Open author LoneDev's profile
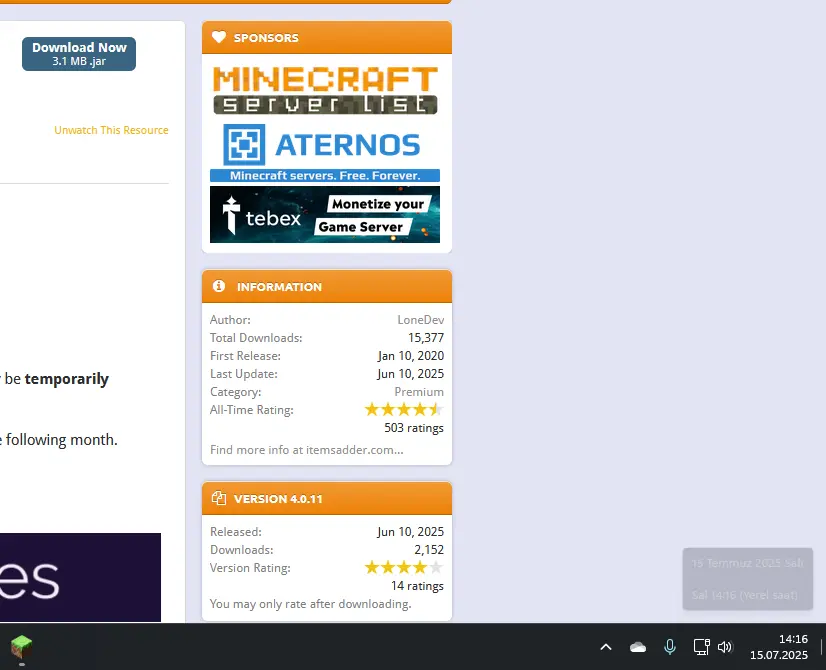Image resolution: width=826 pixels, height=670 pixels. pos(420,320)
